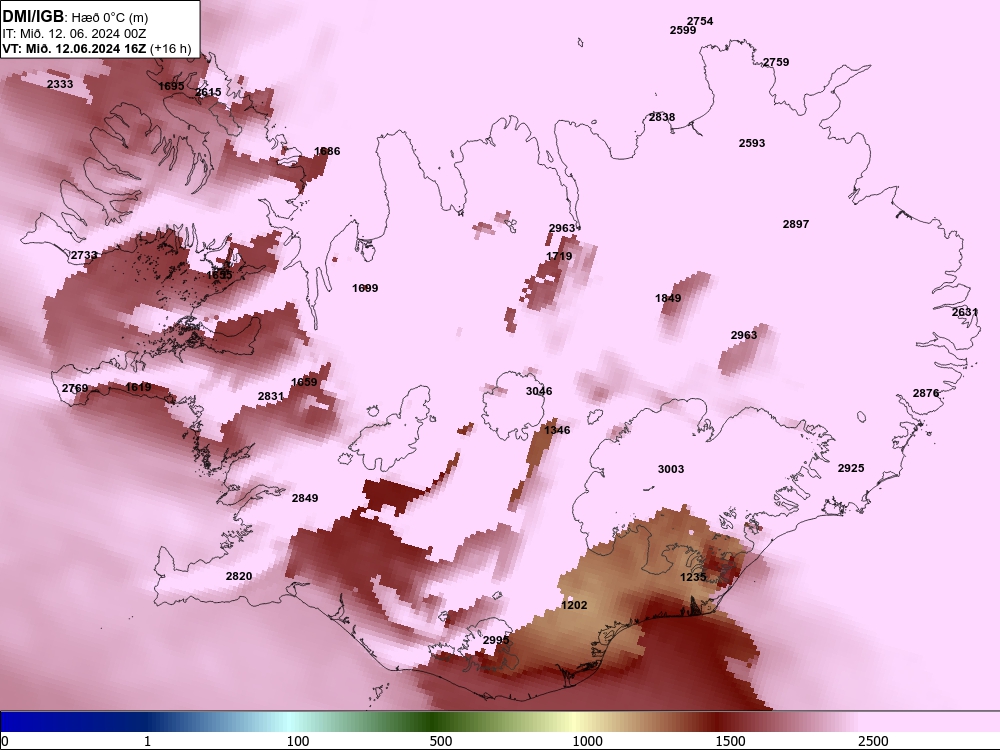Click the valid time line 'VT: Mið. 12.06.2024 16Z'
The width and height of the screenshot is (1000, 750).
pos(74,48)
